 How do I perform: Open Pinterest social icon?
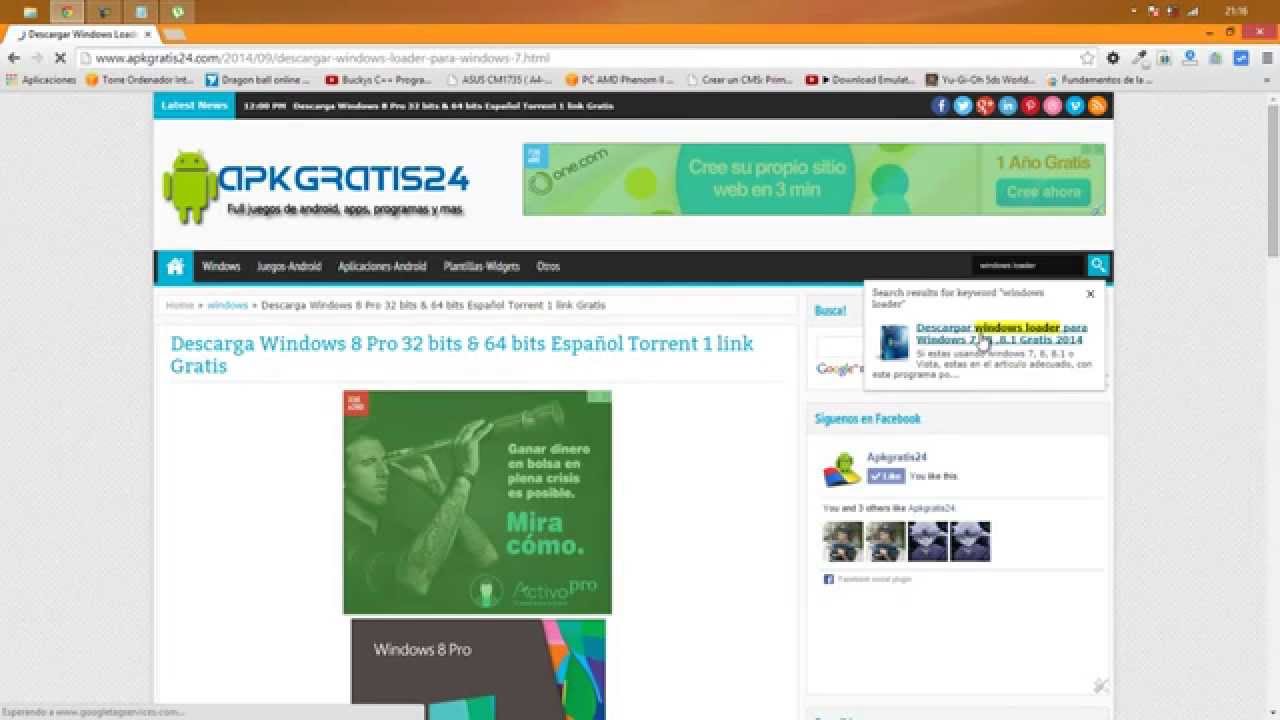point(1031,105)
